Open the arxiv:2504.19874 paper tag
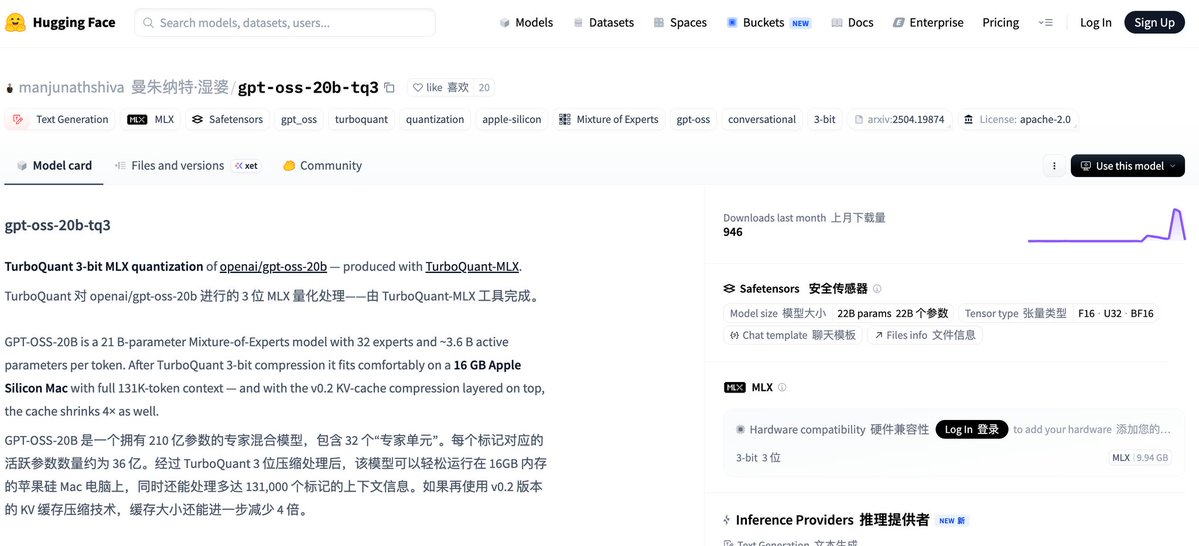 tap(900, 119)
